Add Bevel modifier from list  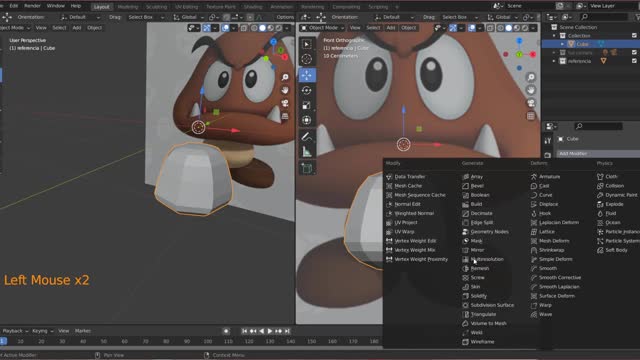pyautogui.click(x=473, y=186)
